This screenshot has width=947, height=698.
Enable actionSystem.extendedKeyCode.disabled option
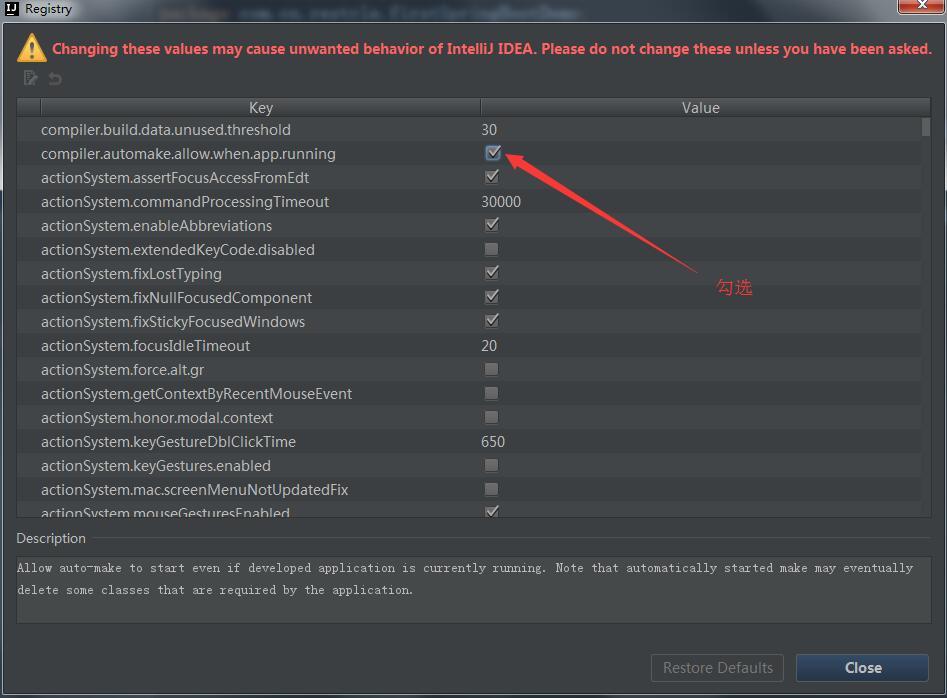point(492,249)
